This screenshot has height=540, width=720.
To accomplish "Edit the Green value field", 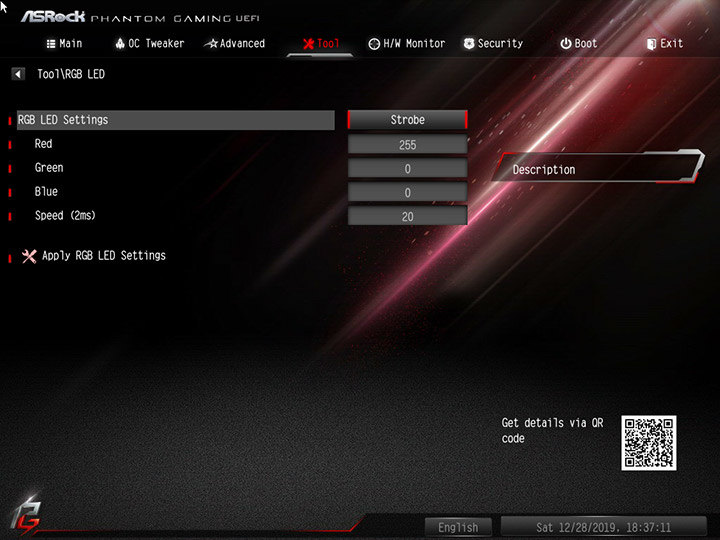I will [x=407, y=169].
